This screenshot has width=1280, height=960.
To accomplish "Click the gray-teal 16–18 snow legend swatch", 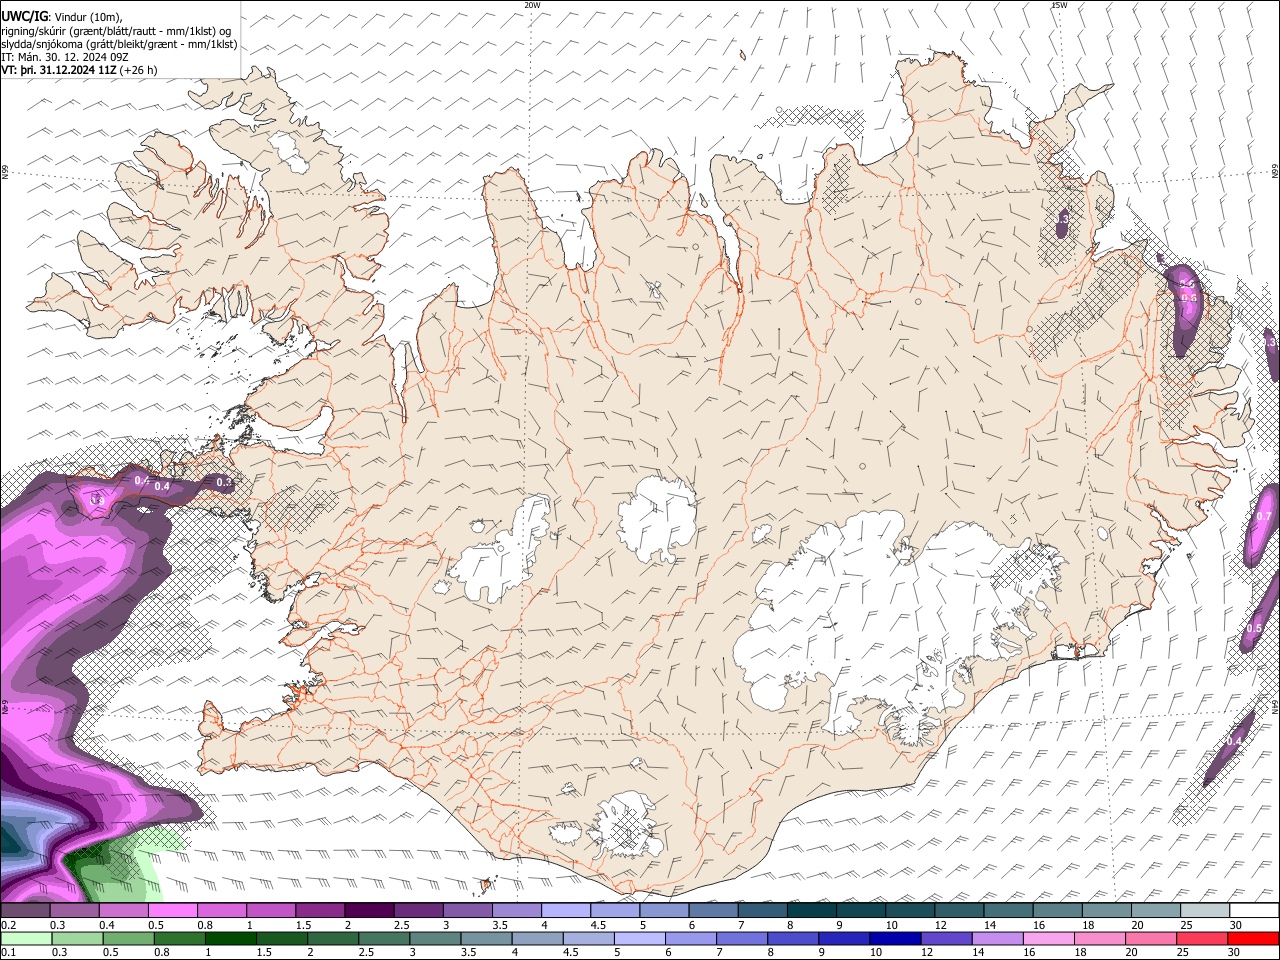I will (1058, 911).
